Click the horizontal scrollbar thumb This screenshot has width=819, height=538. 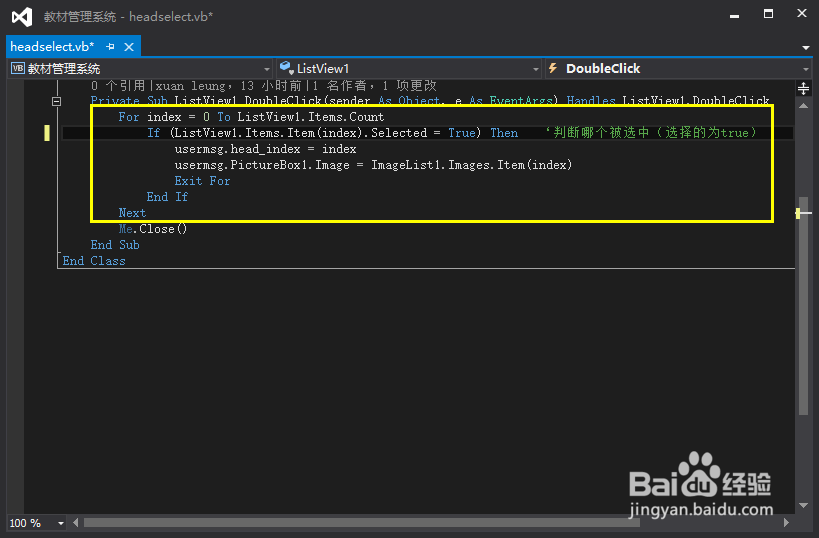coord(361,522)
